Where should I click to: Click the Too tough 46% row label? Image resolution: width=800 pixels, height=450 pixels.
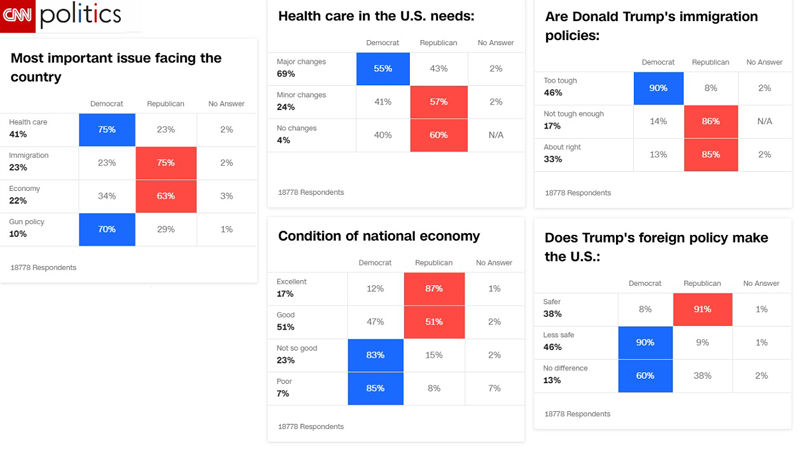[563, 85]
